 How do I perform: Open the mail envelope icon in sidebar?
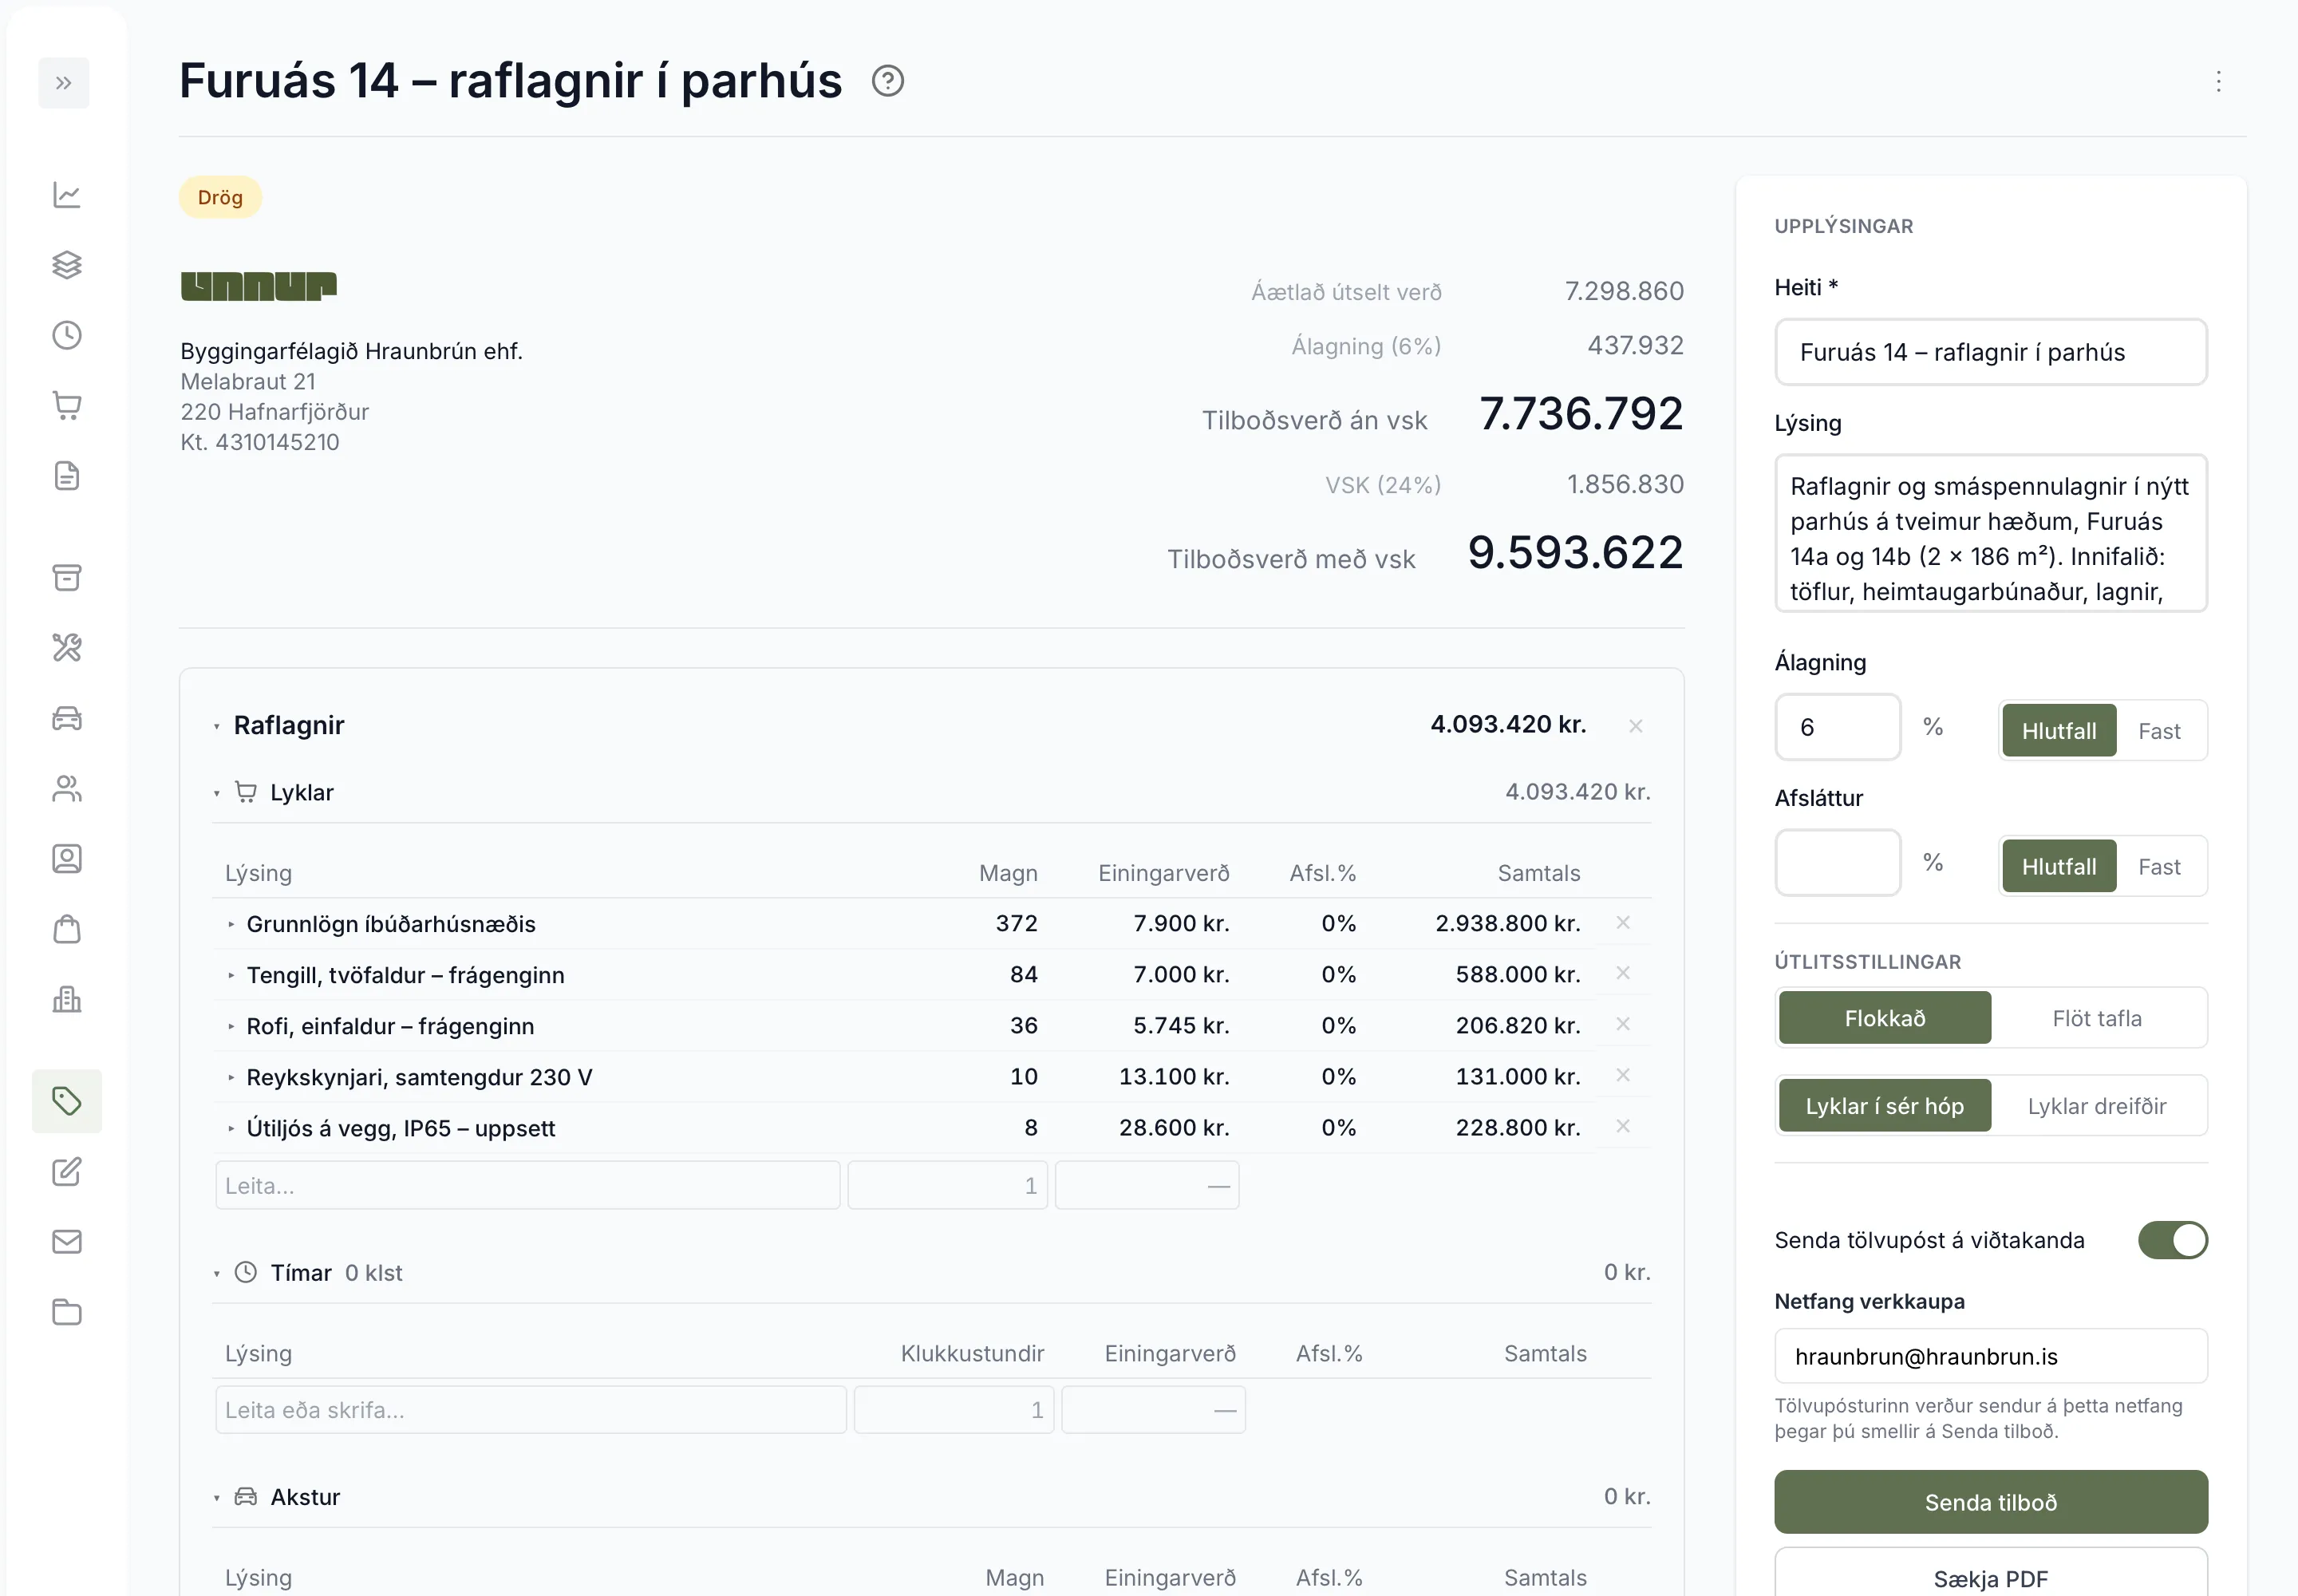[x=67, y=1242]
